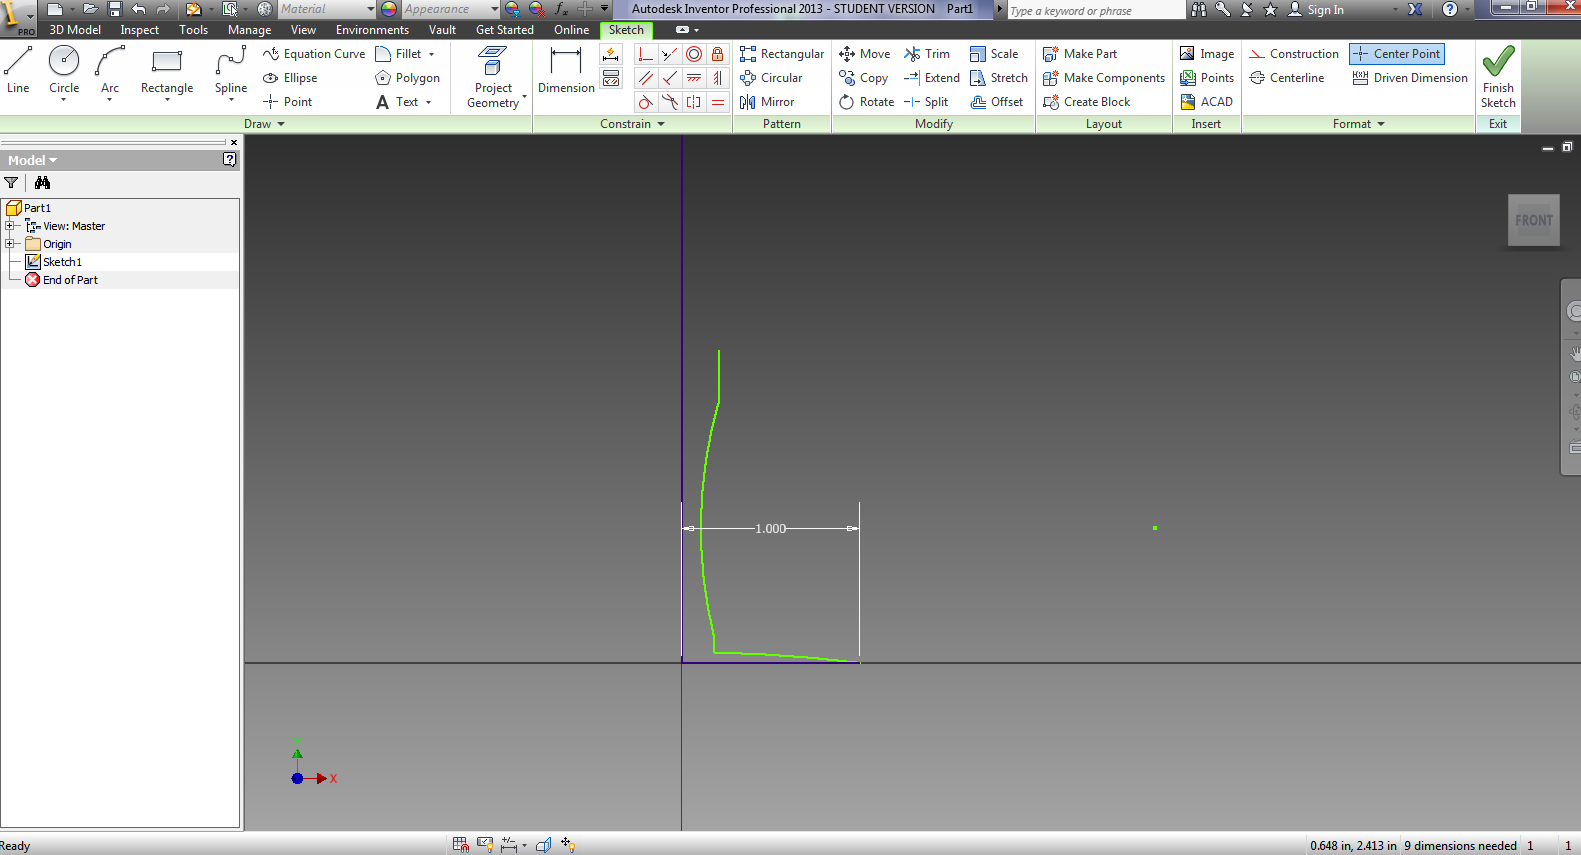Screen dimensions: 1581x855
Task: Type in the keyword search field
Action: pyautogui.click(x=1095, y=10)
